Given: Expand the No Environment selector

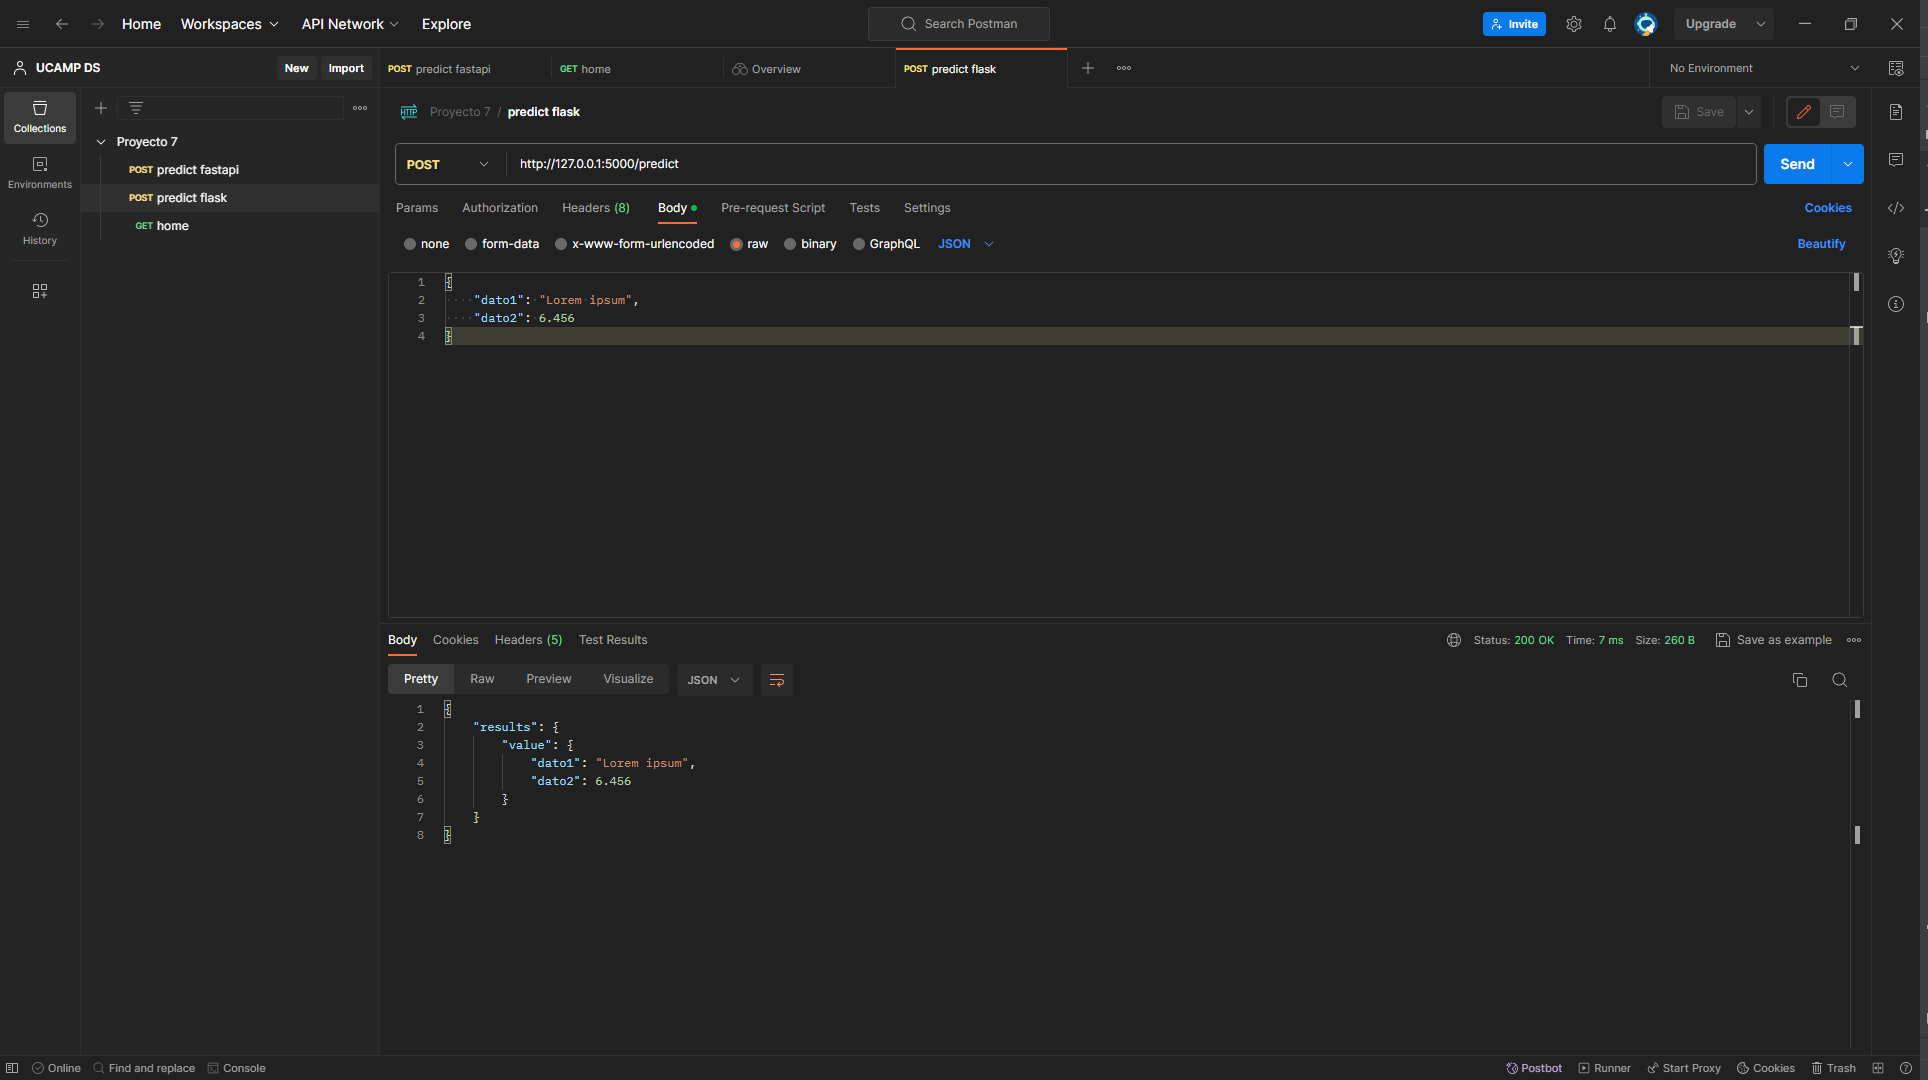Looking at the screenshot, I should [x=1764, y=68].
